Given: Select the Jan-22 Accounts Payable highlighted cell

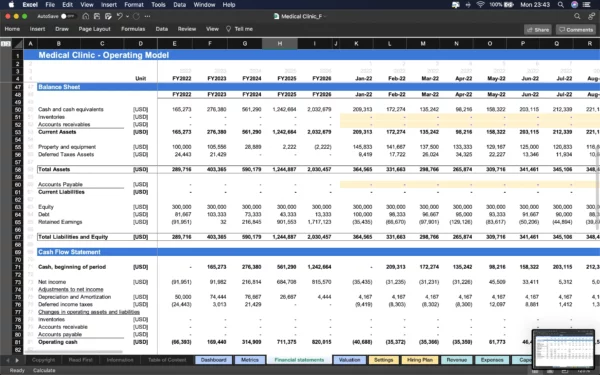Looking at the screenshot, I should pos(356,184).
